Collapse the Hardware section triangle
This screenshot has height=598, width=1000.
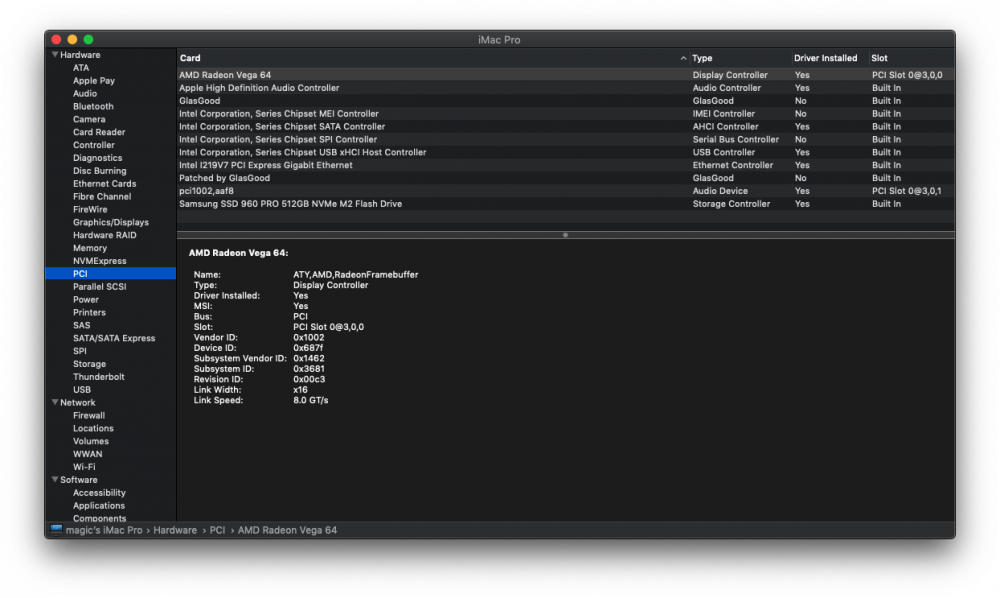click(x=55, y=55)
